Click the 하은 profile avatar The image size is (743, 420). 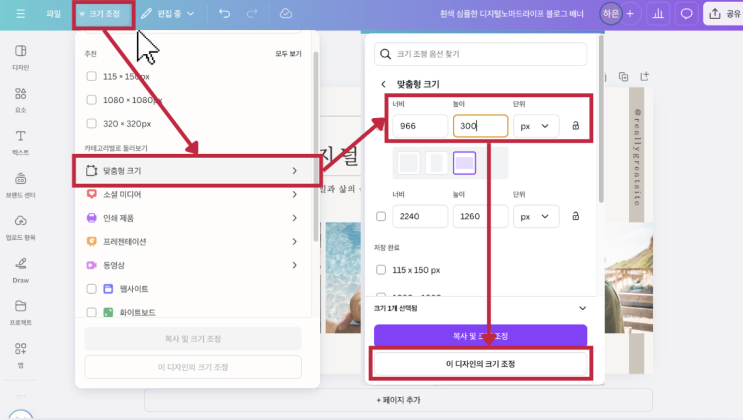coord(610,14)
